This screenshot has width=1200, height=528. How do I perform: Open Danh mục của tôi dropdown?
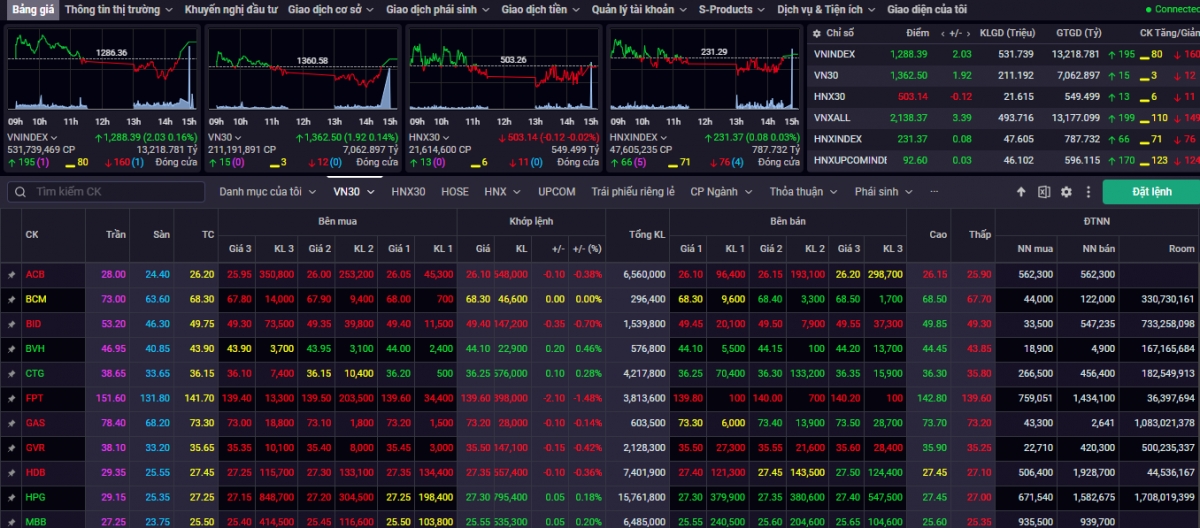pos(267,191)
